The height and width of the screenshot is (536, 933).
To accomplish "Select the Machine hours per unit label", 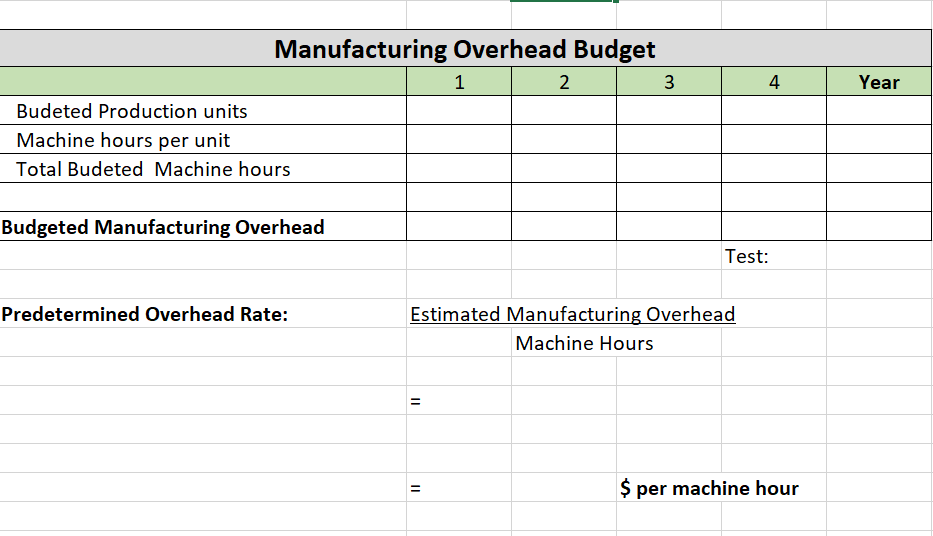I will 123,140.
